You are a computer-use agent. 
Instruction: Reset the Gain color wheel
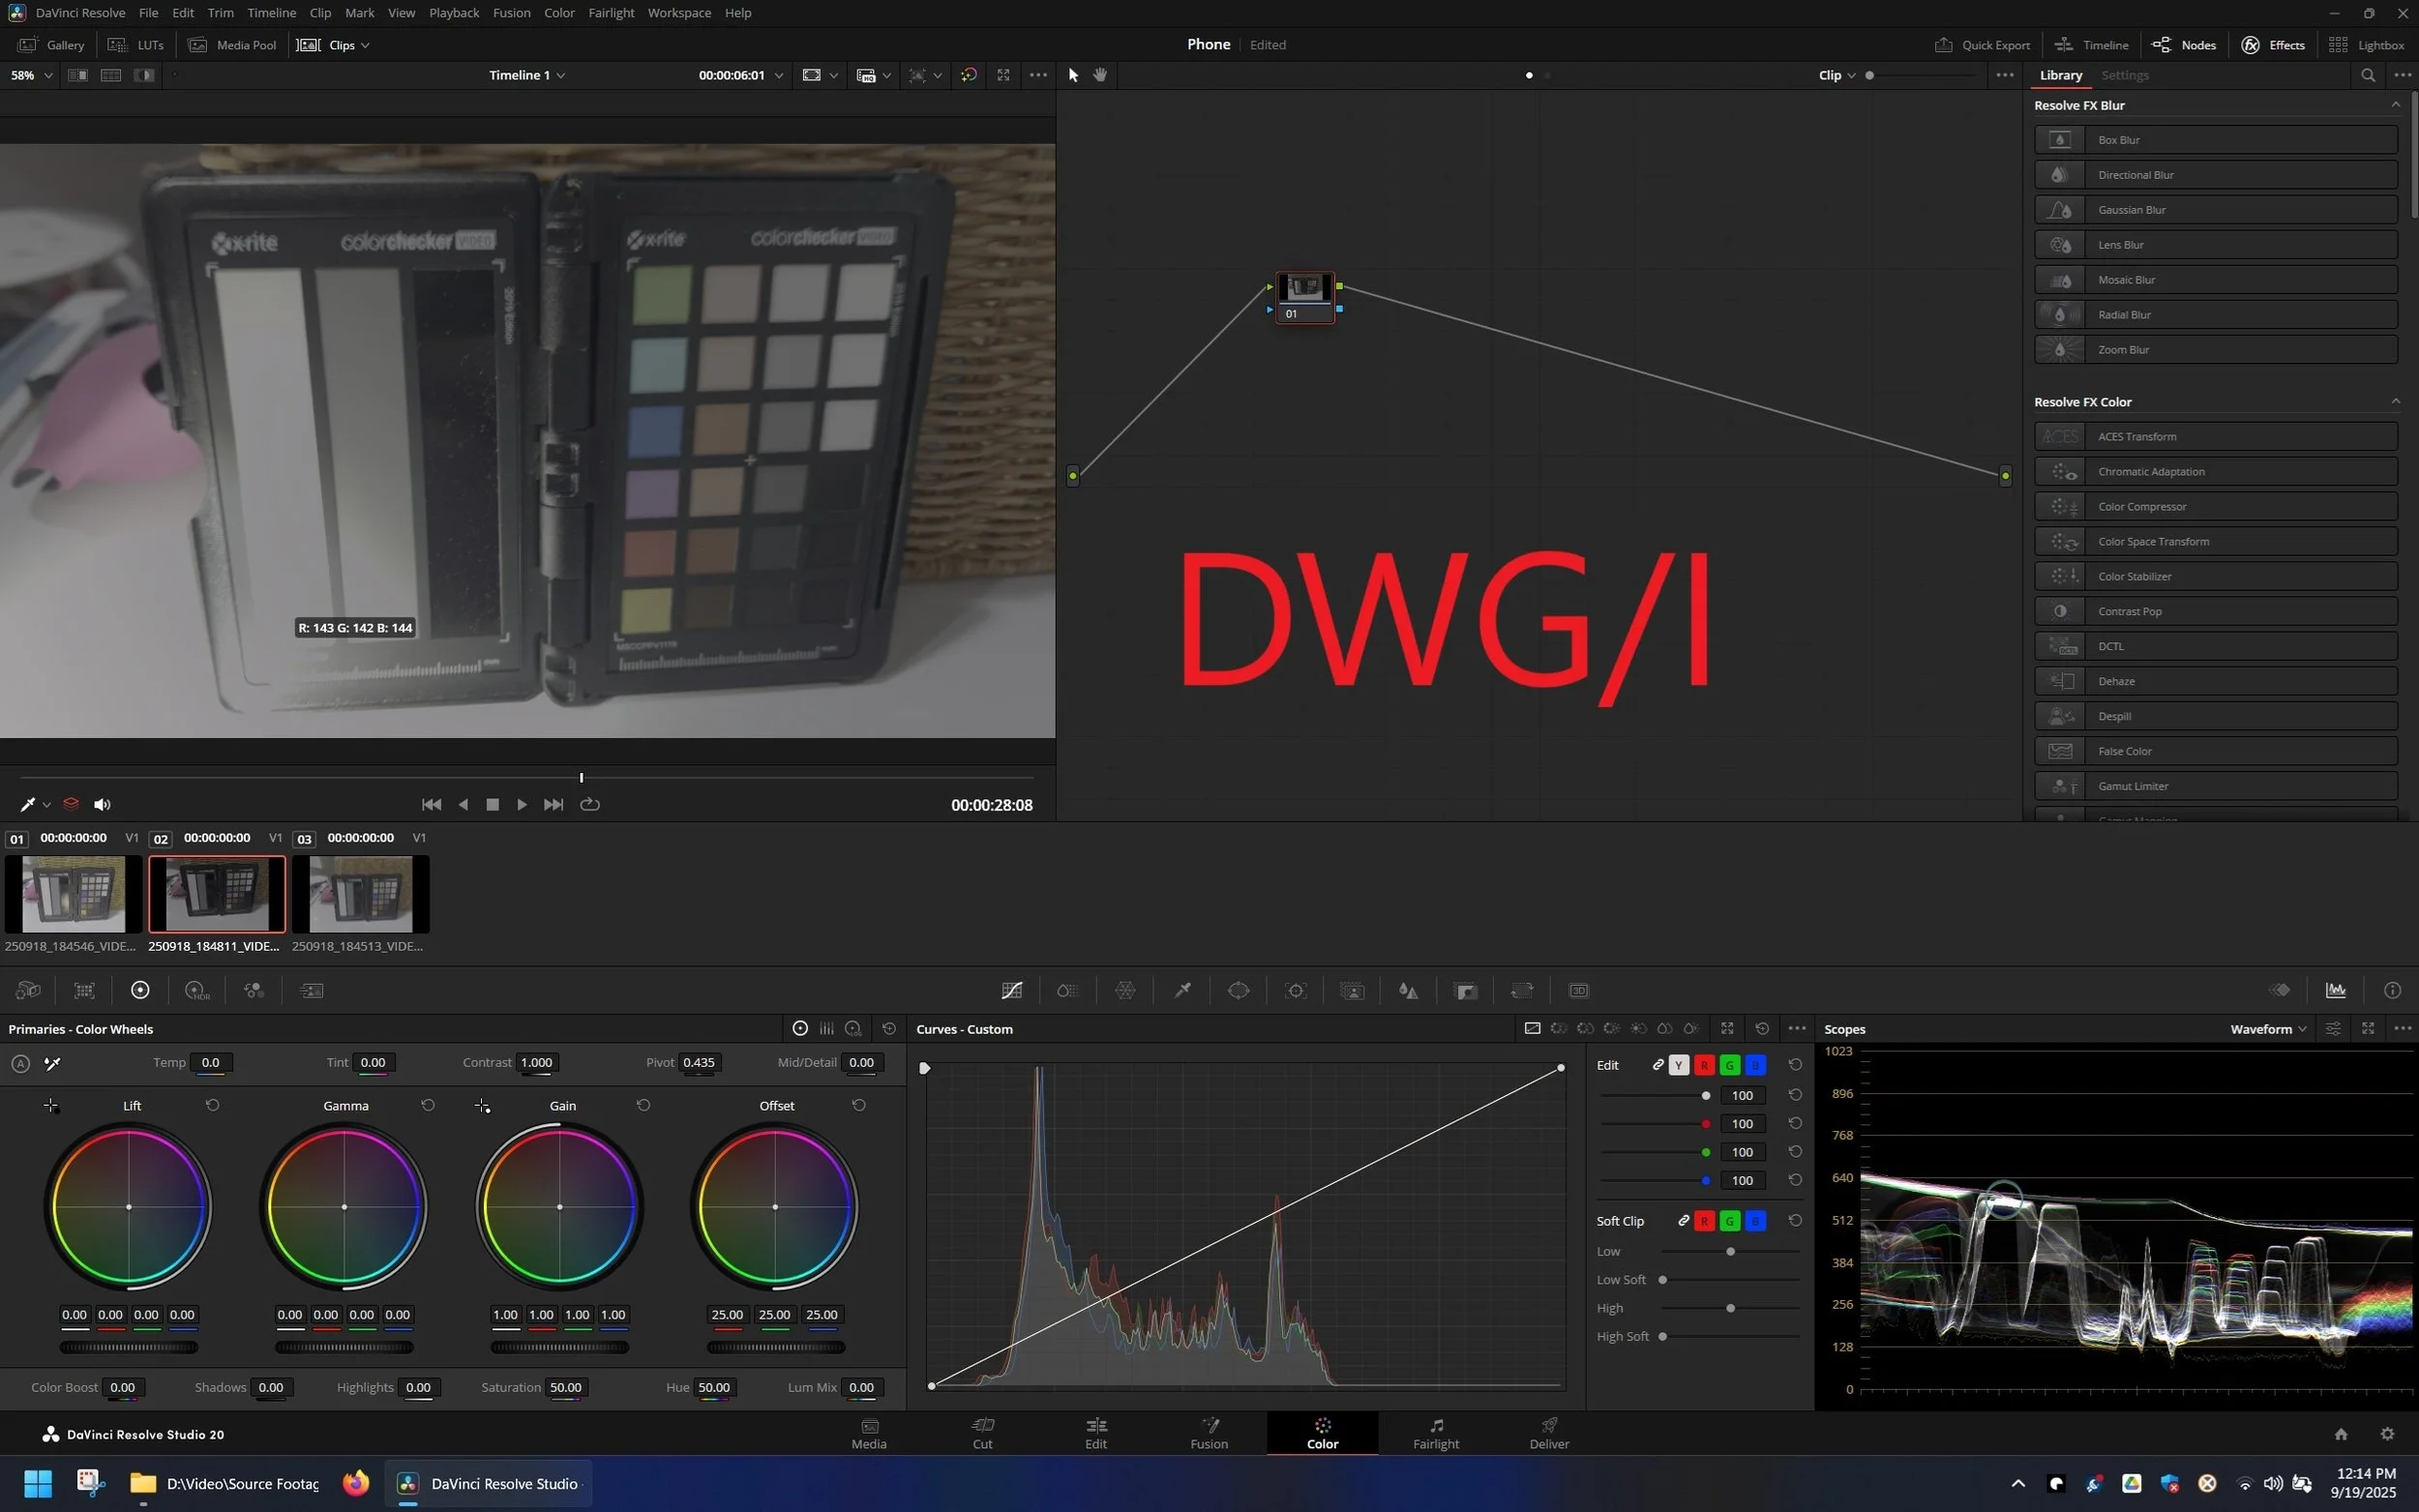click(x=643, y=1105)
